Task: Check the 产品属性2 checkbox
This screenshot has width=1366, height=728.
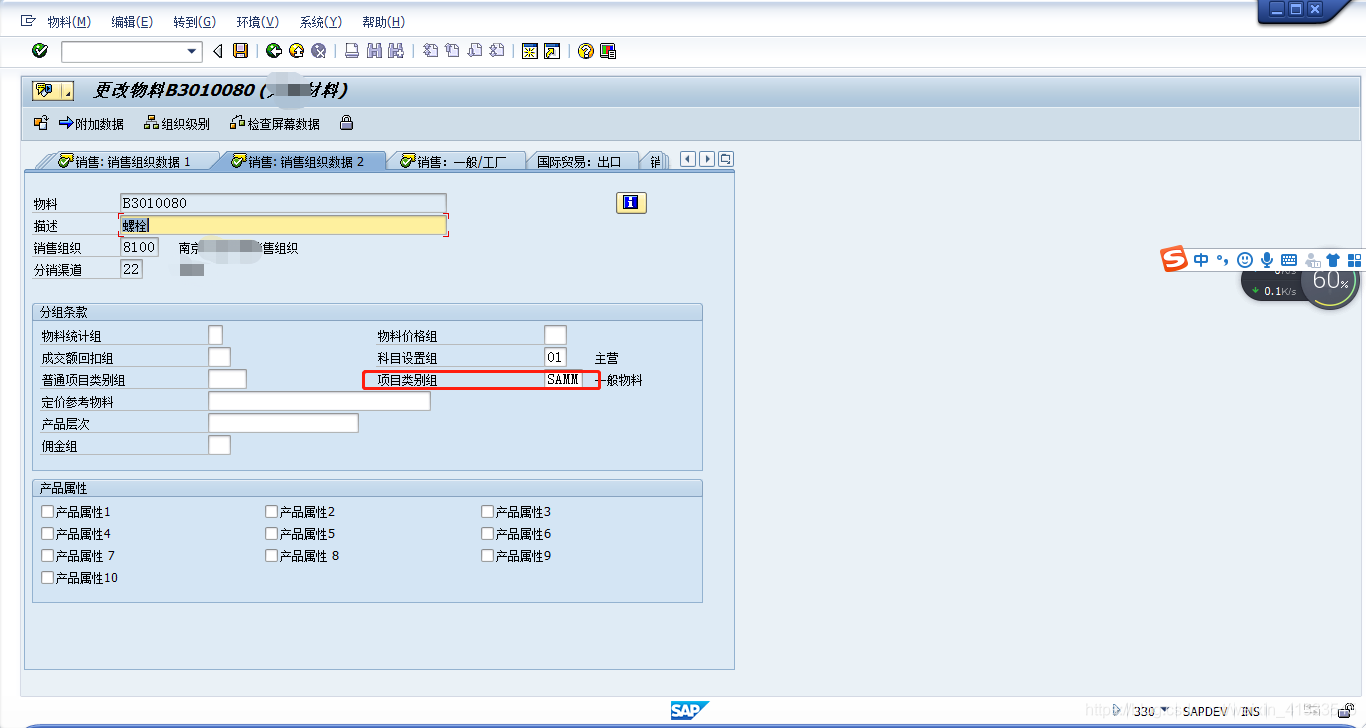Action: tap(272, 511)
